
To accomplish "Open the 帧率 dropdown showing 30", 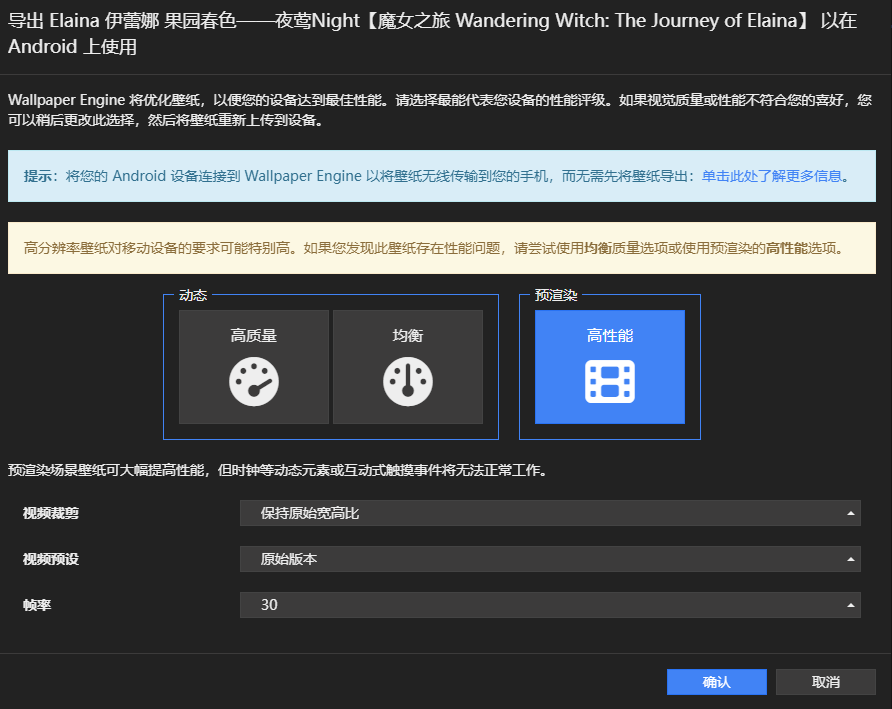I will pos(550,605).
